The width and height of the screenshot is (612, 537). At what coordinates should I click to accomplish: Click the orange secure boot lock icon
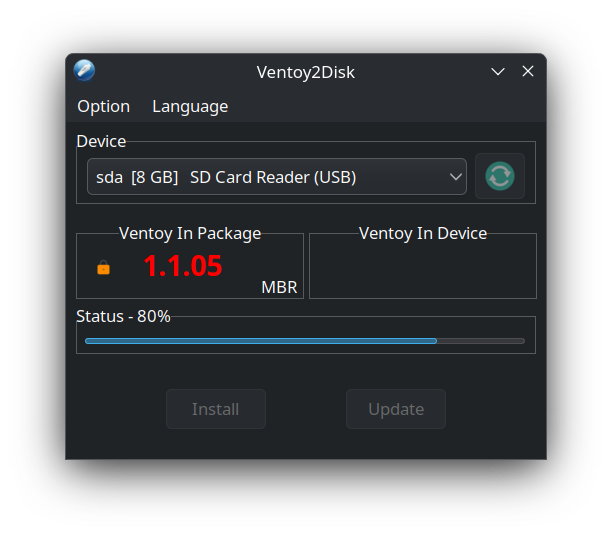(x=103, y=267)
